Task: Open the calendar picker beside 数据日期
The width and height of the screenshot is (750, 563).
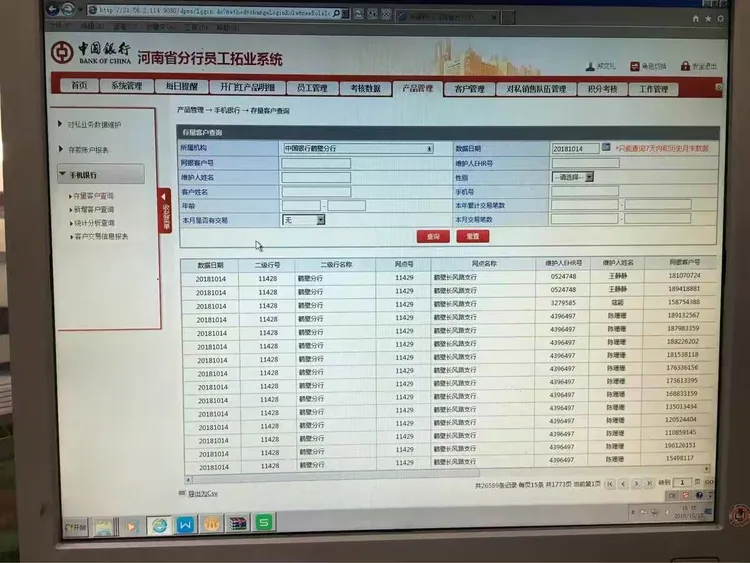Action: (606, 147)
